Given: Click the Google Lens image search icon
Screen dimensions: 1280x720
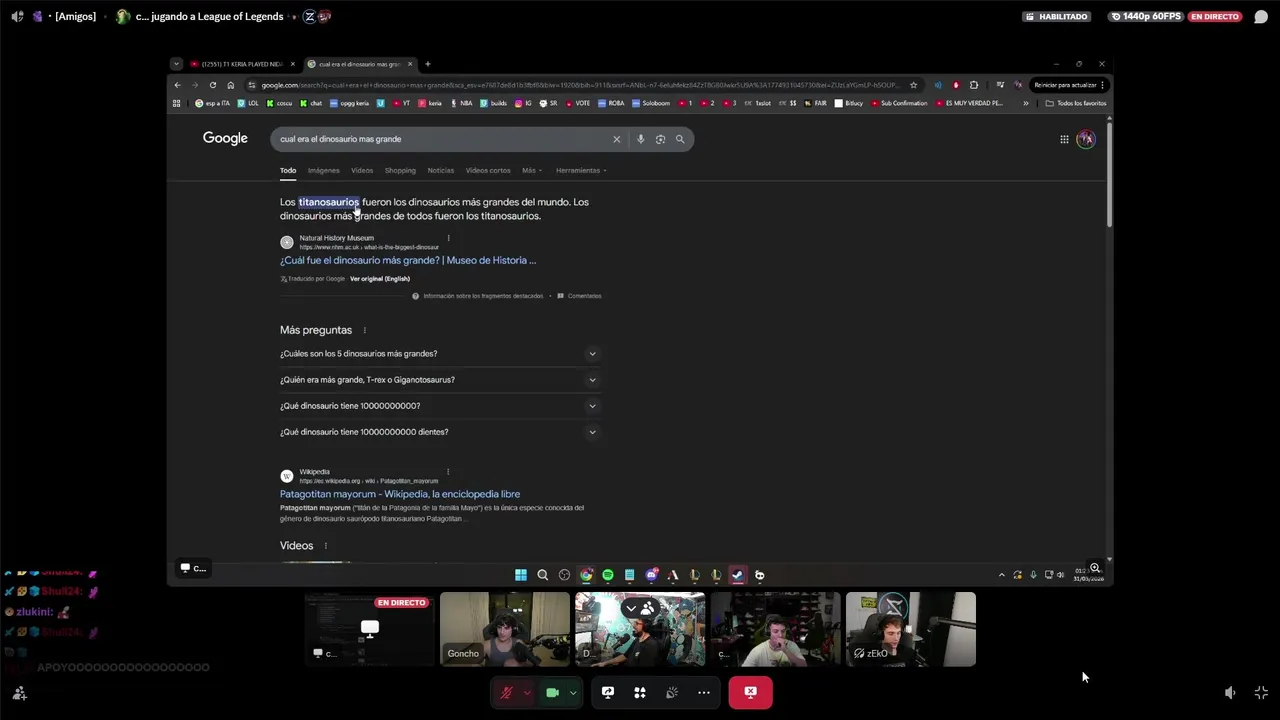Looking at the screenshot, I should 660,139.
